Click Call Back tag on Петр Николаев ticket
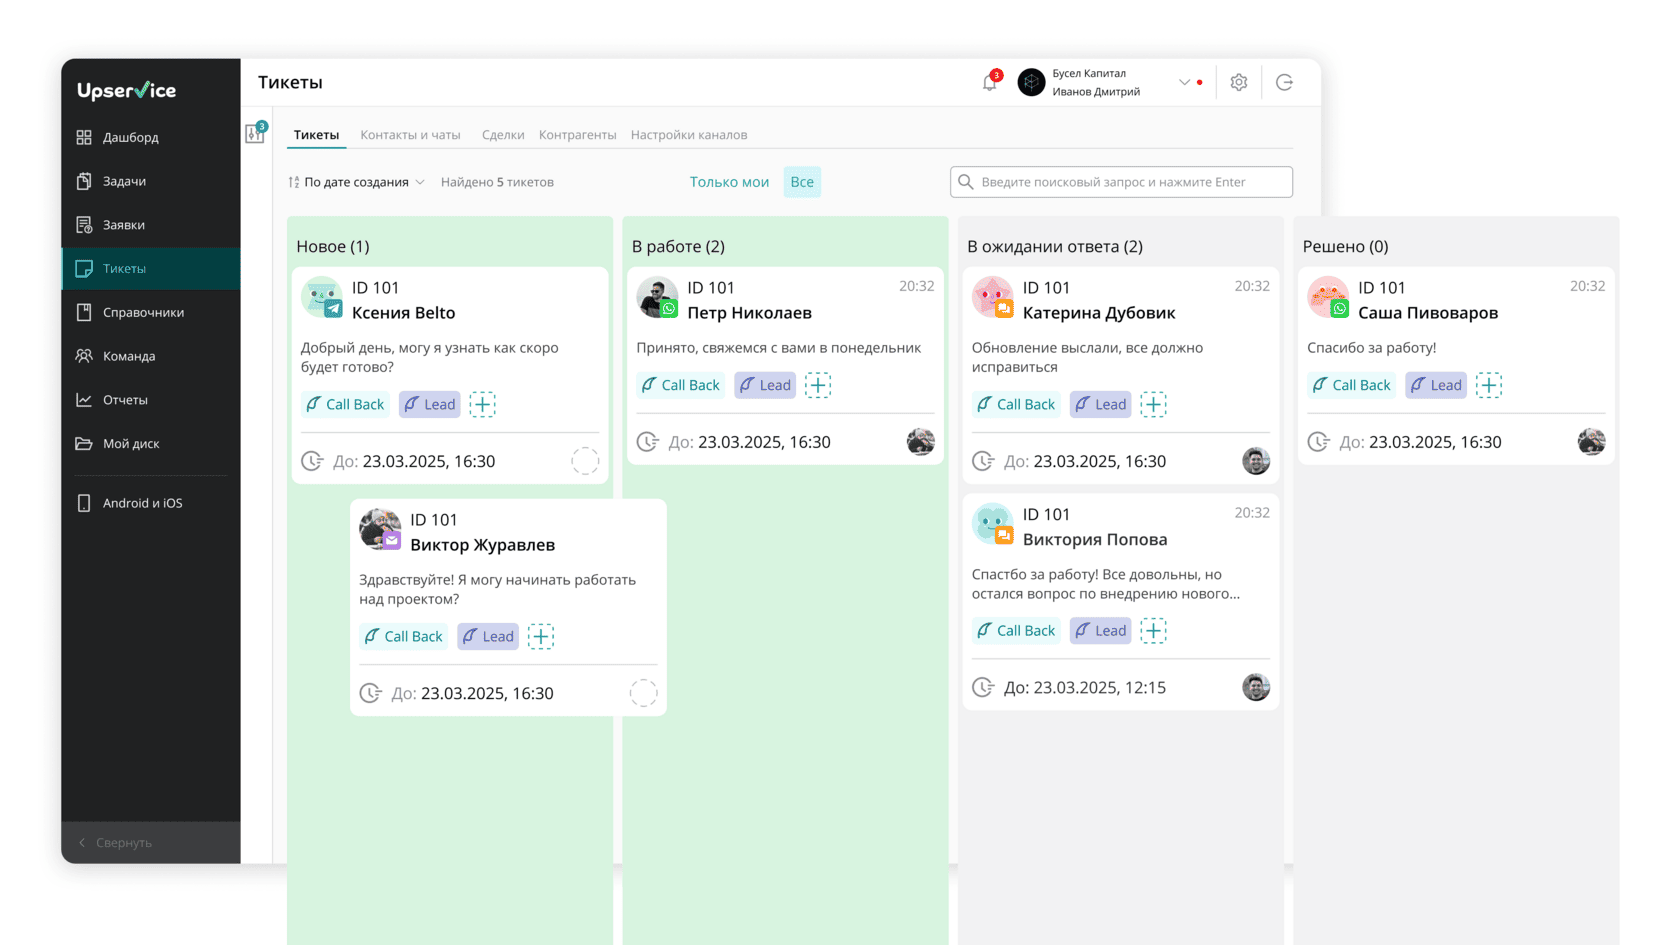 coord(681,385)
